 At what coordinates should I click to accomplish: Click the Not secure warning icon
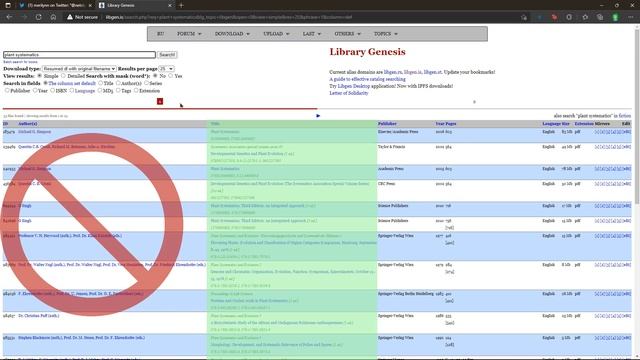(x=70, y=17)
